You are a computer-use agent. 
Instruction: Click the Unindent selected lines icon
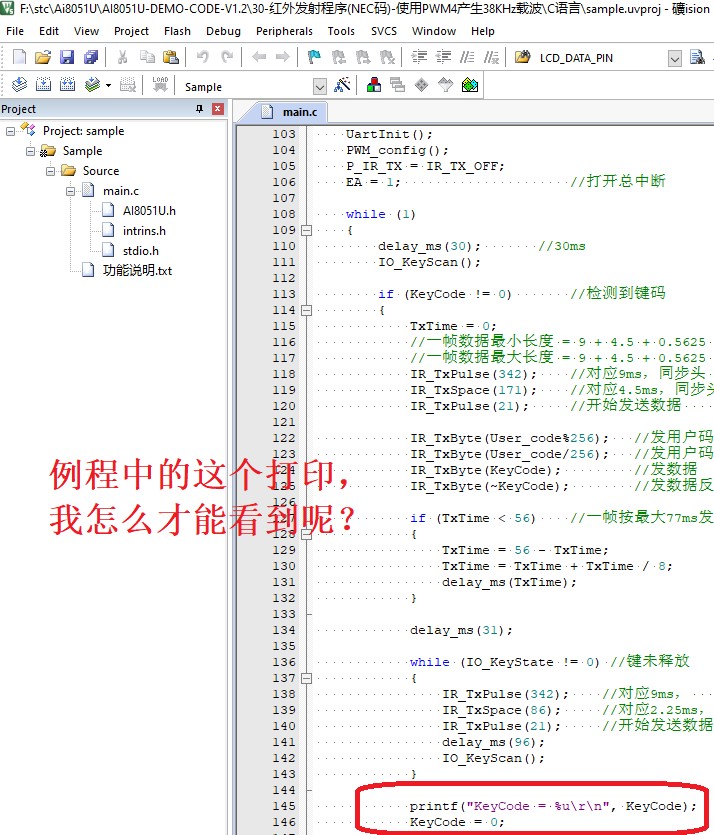point(444,58)
